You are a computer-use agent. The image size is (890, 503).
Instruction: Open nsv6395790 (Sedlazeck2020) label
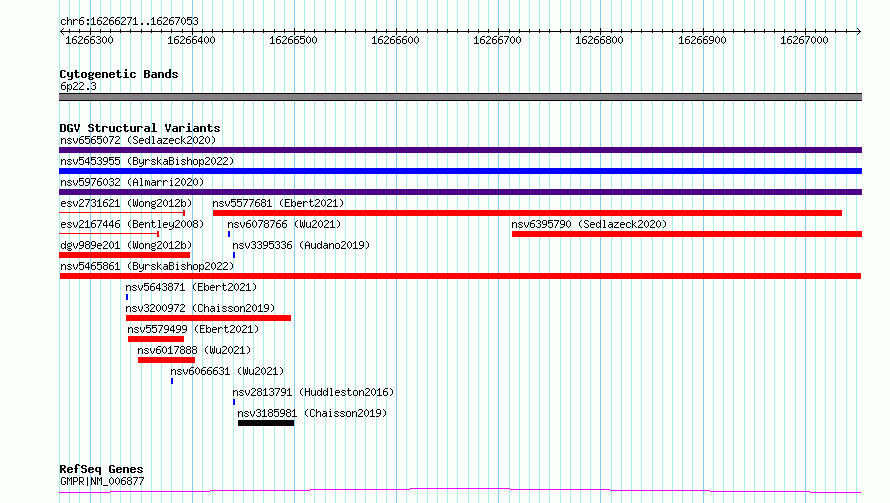click(x=589, y=224)
